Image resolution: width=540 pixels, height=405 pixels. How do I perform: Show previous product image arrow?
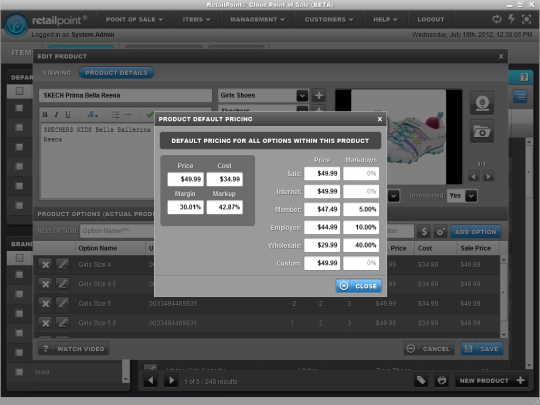point(474,177)
